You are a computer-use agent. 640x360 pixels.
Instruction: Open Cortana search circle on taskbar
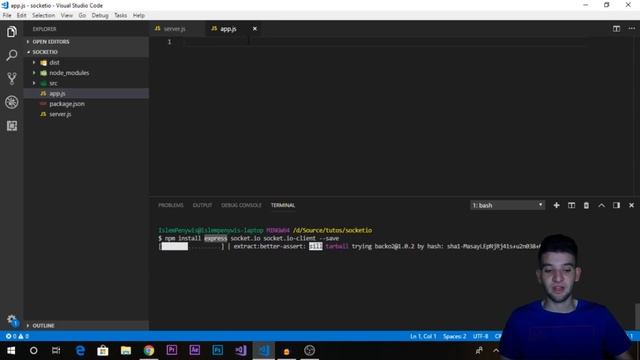click(33, 350)
